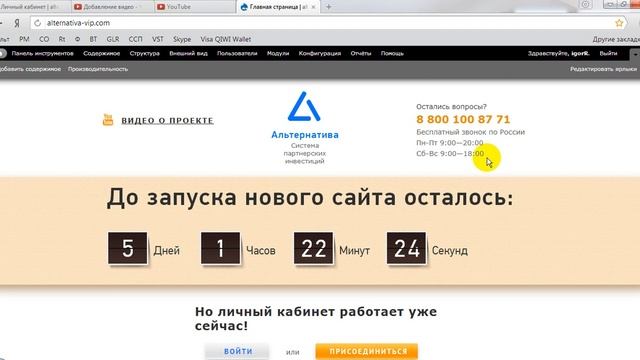The width and height of the screenshot is (640, 360).
Task: Open the 'Содержимое' admin menu
Action: point(102,53)
